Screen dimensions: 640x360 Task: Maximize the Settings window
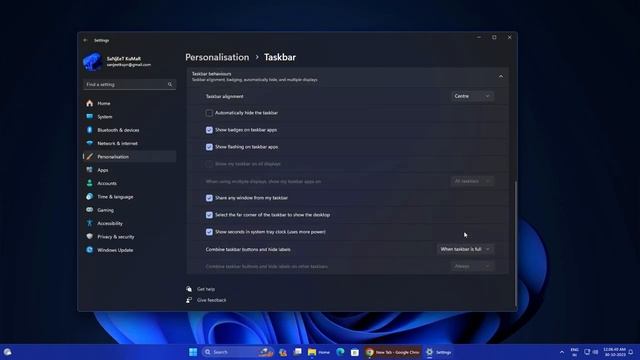click(x=494, y=37)
